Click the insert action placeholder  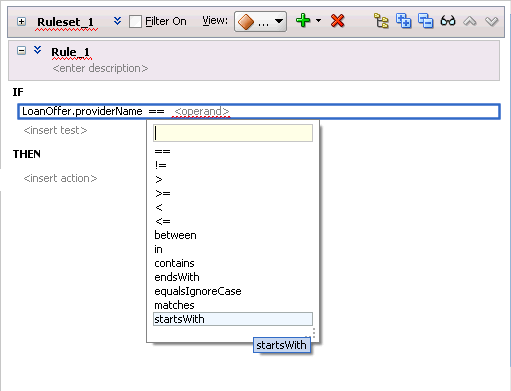(60, 178)
